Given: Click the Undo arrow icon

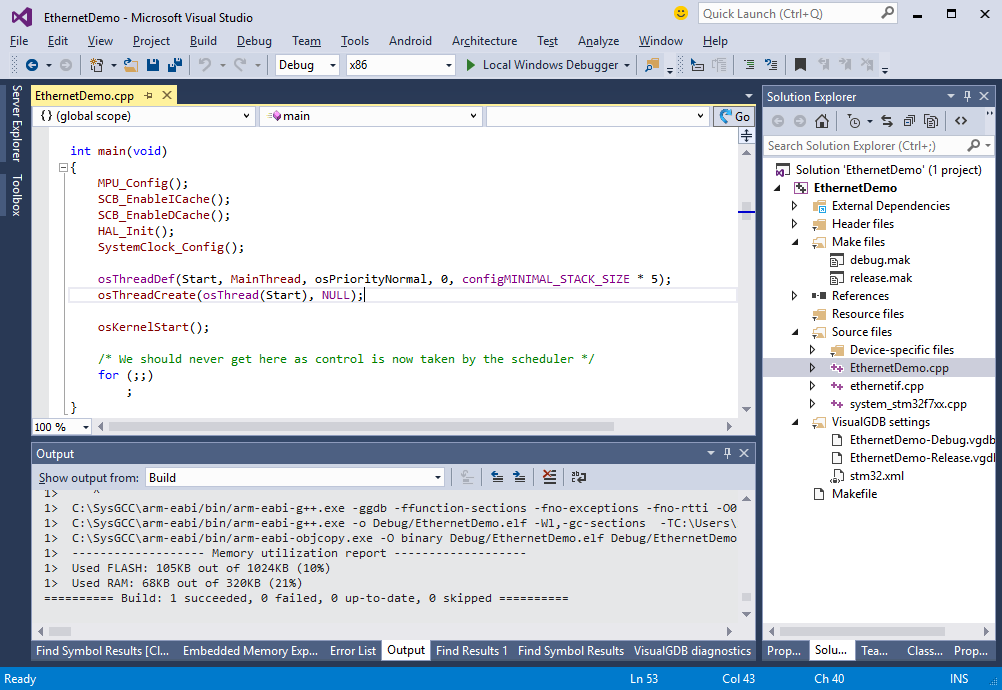Looking at the screenshot, I should (x=204, y=65).
